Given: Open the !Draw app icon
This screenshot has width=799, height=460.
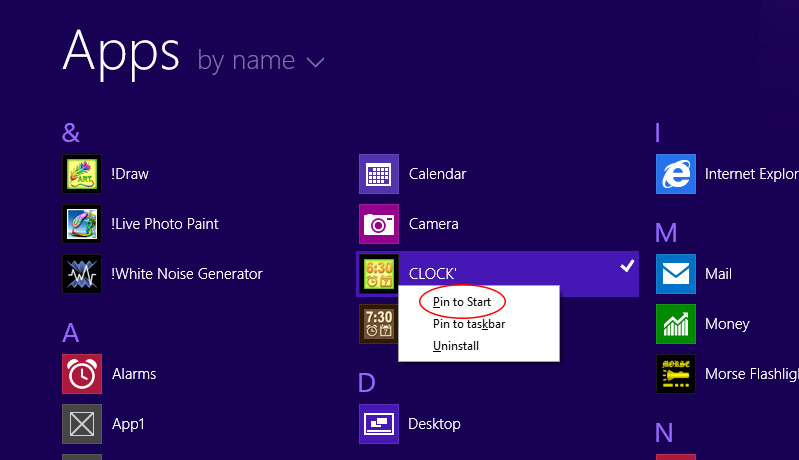Looking at the screenshot, I should 82,174.
